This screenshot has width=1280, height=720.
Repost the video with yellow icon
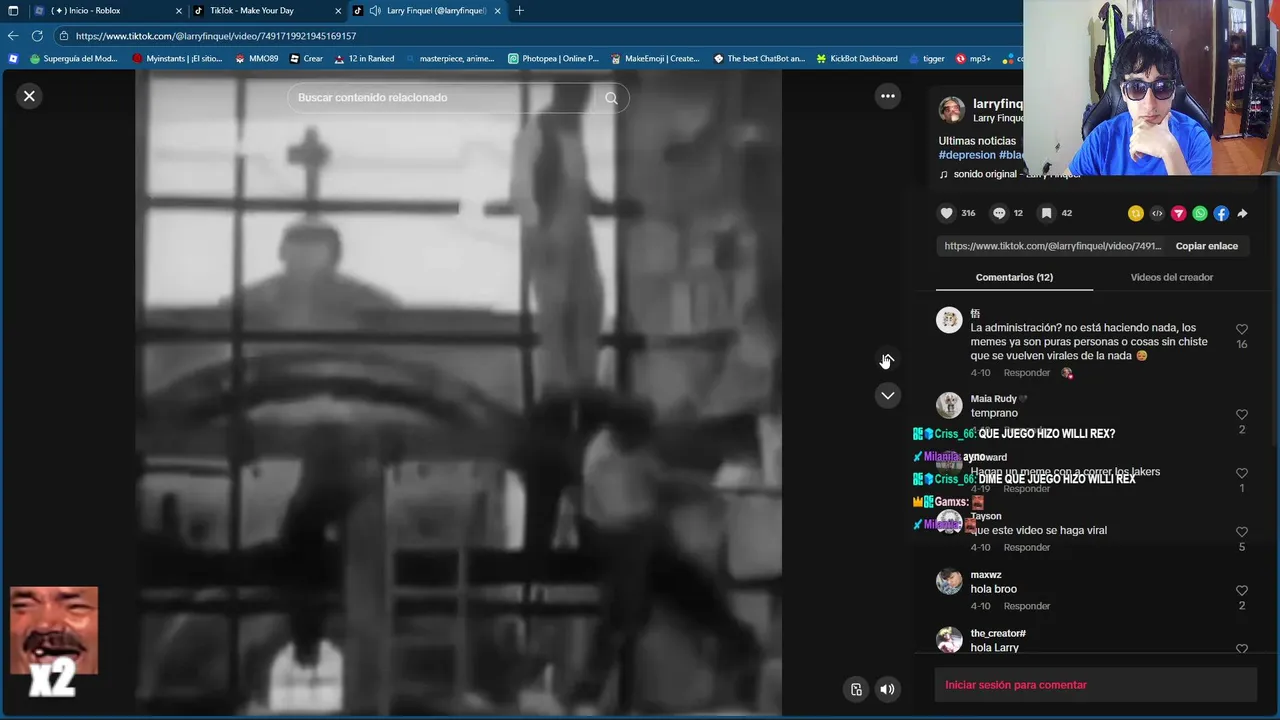[1135, 213]
